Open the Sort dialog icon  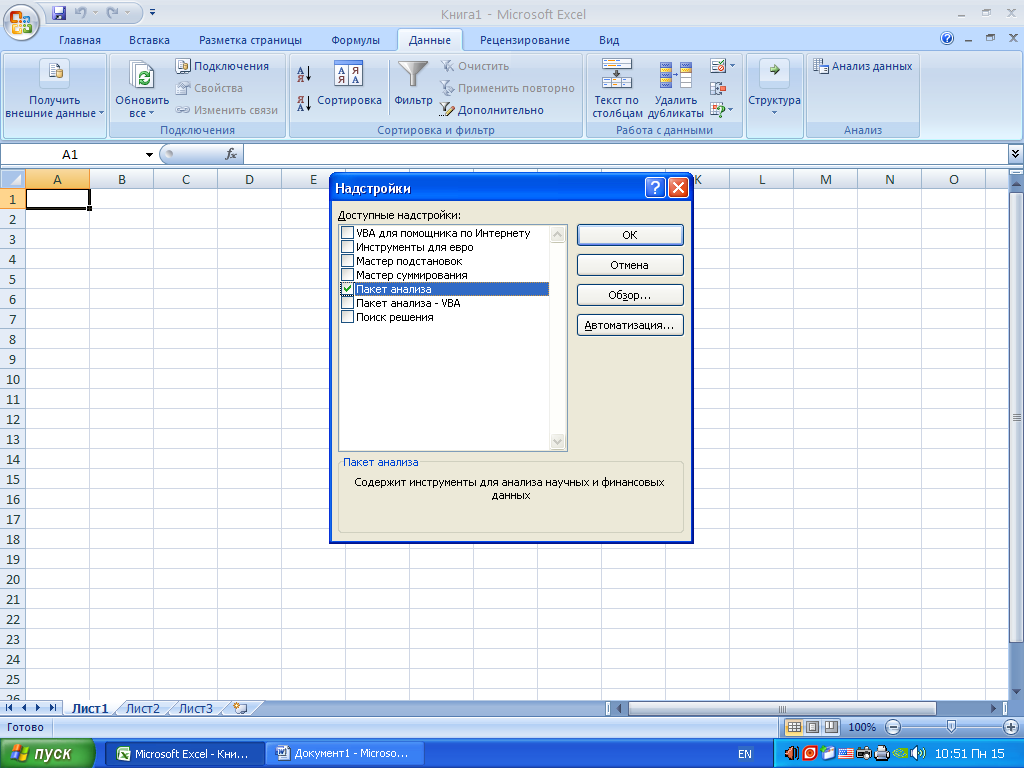click(x=349, y=74)
